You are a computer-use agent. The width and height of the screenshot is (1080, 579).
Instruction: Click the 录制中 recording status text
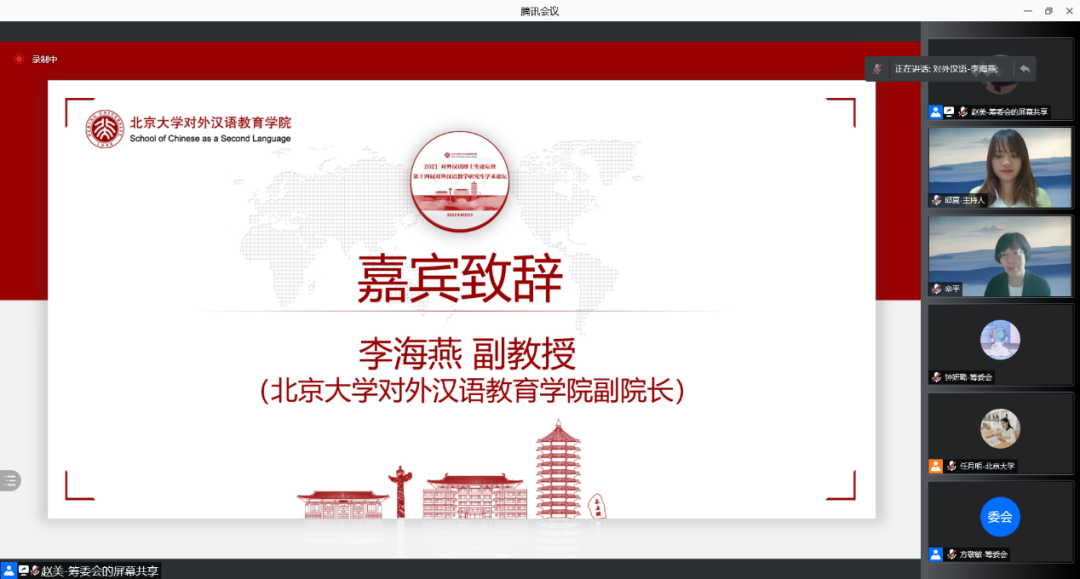click(x=45, y=59)
